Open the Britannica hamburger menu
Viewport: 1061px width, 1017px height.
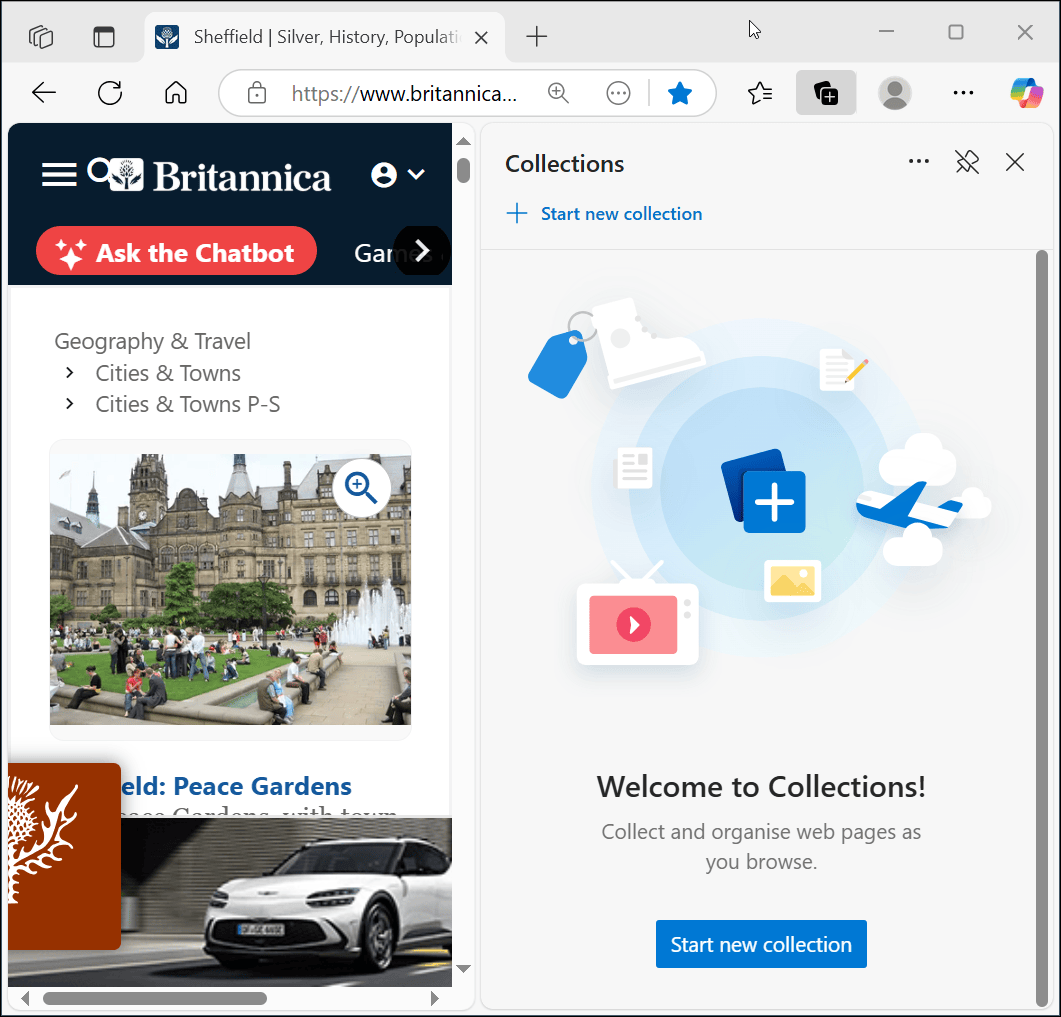[x=59, y=174]
